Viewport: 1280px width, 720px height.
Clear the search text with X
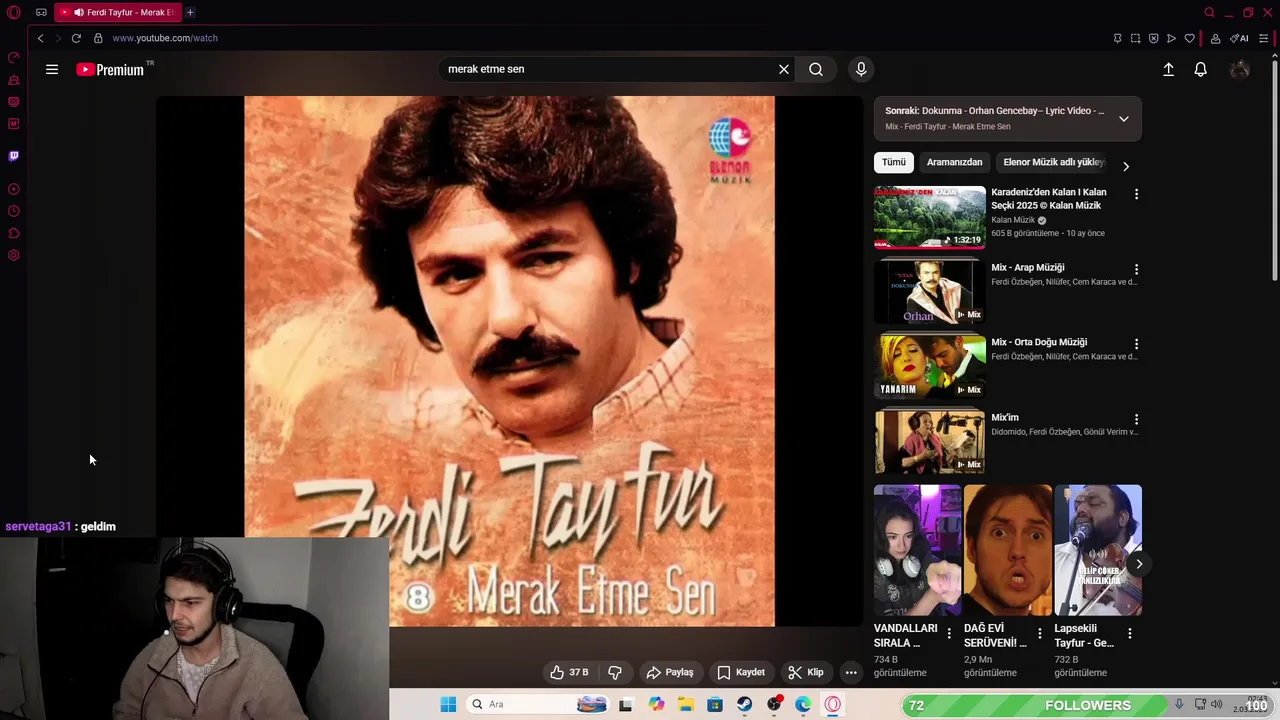784,69
